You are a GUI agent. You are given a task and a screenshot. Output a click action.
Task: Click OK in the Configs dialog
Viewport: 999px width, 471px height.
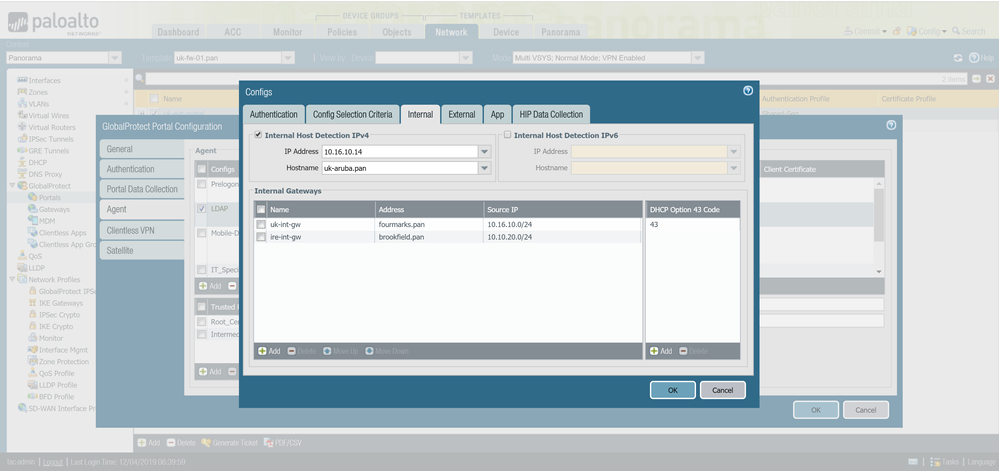coord(672,390)
